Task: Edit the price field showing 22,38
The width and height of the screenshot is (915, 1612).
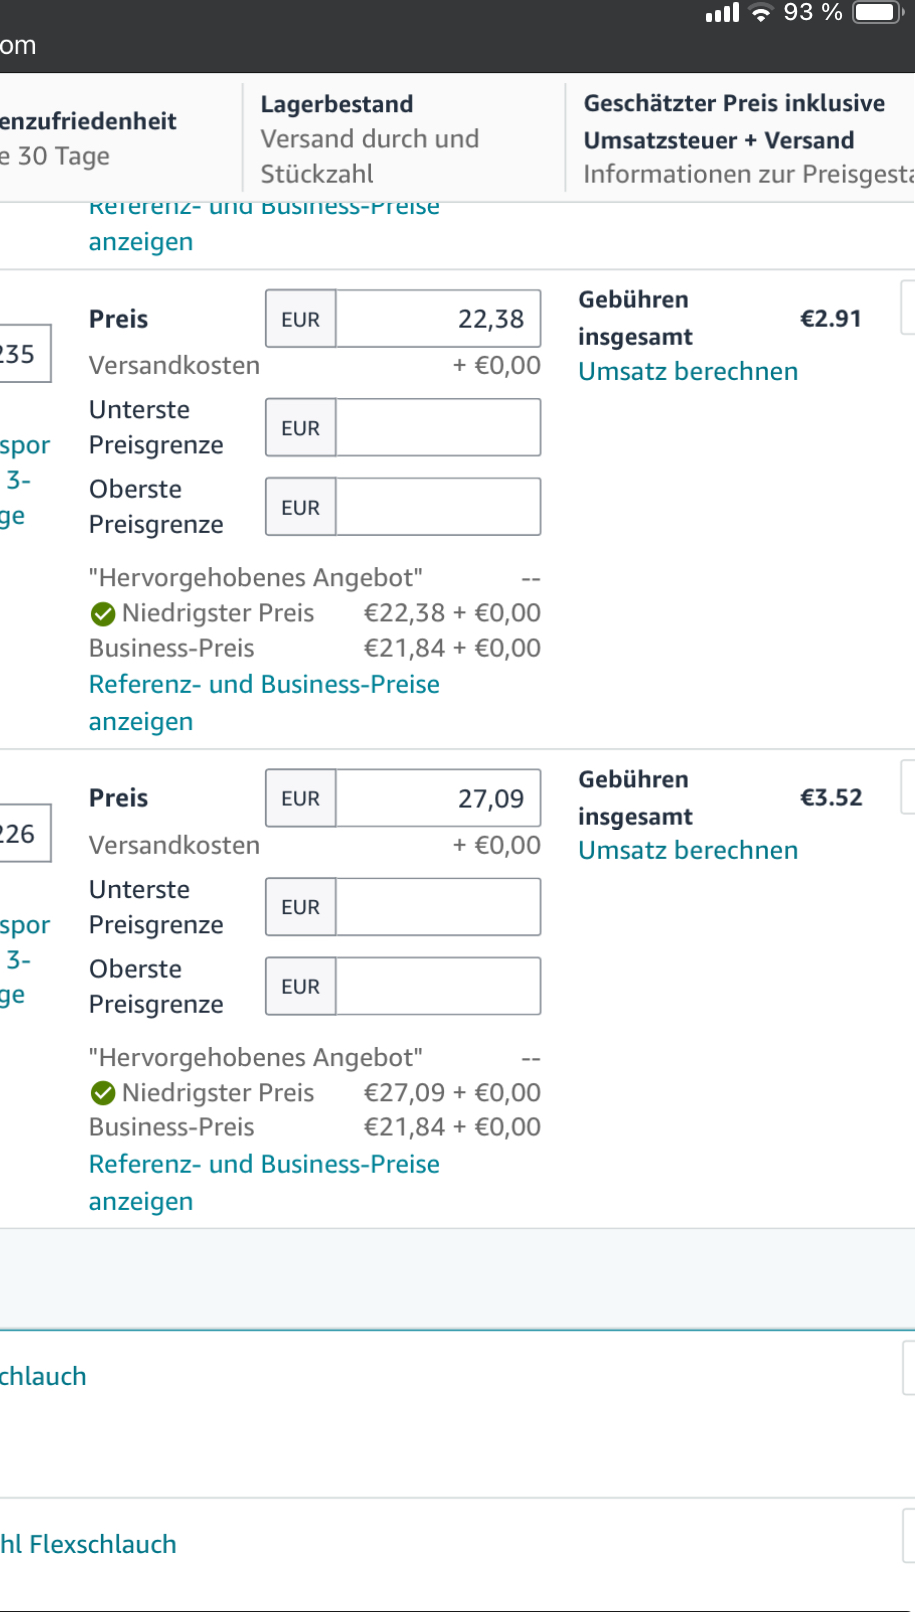Action: coord(438,319)
